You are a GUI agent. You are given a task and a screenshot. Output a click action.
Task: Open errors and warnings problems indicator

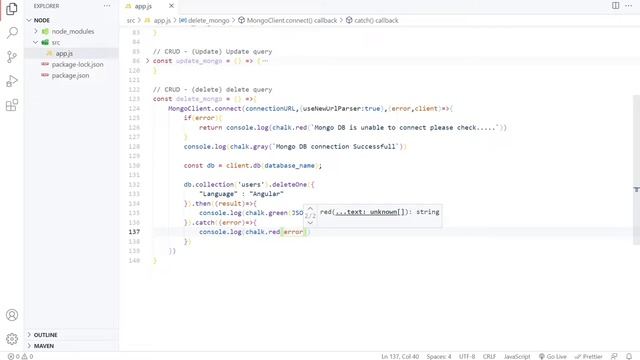pyautogui.click(x=20, y=356)
